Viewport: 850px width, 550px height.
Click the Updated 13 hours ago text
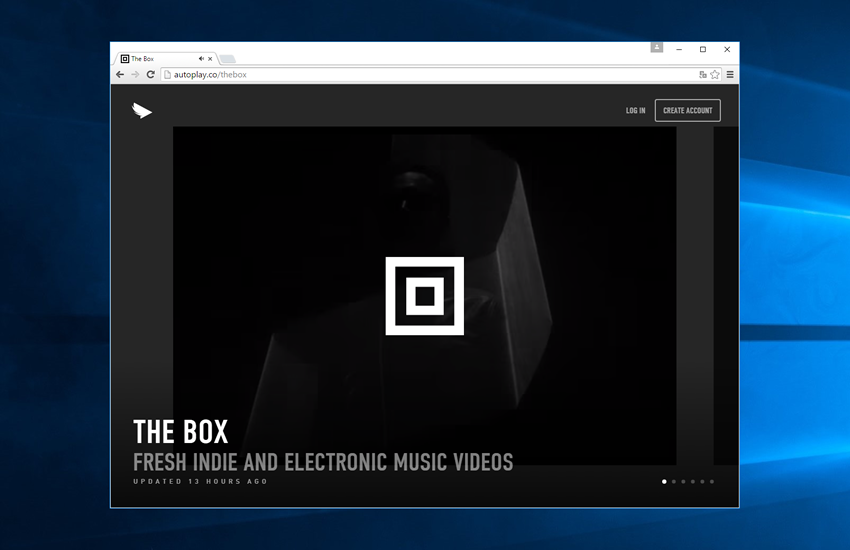tap(201, 481)
